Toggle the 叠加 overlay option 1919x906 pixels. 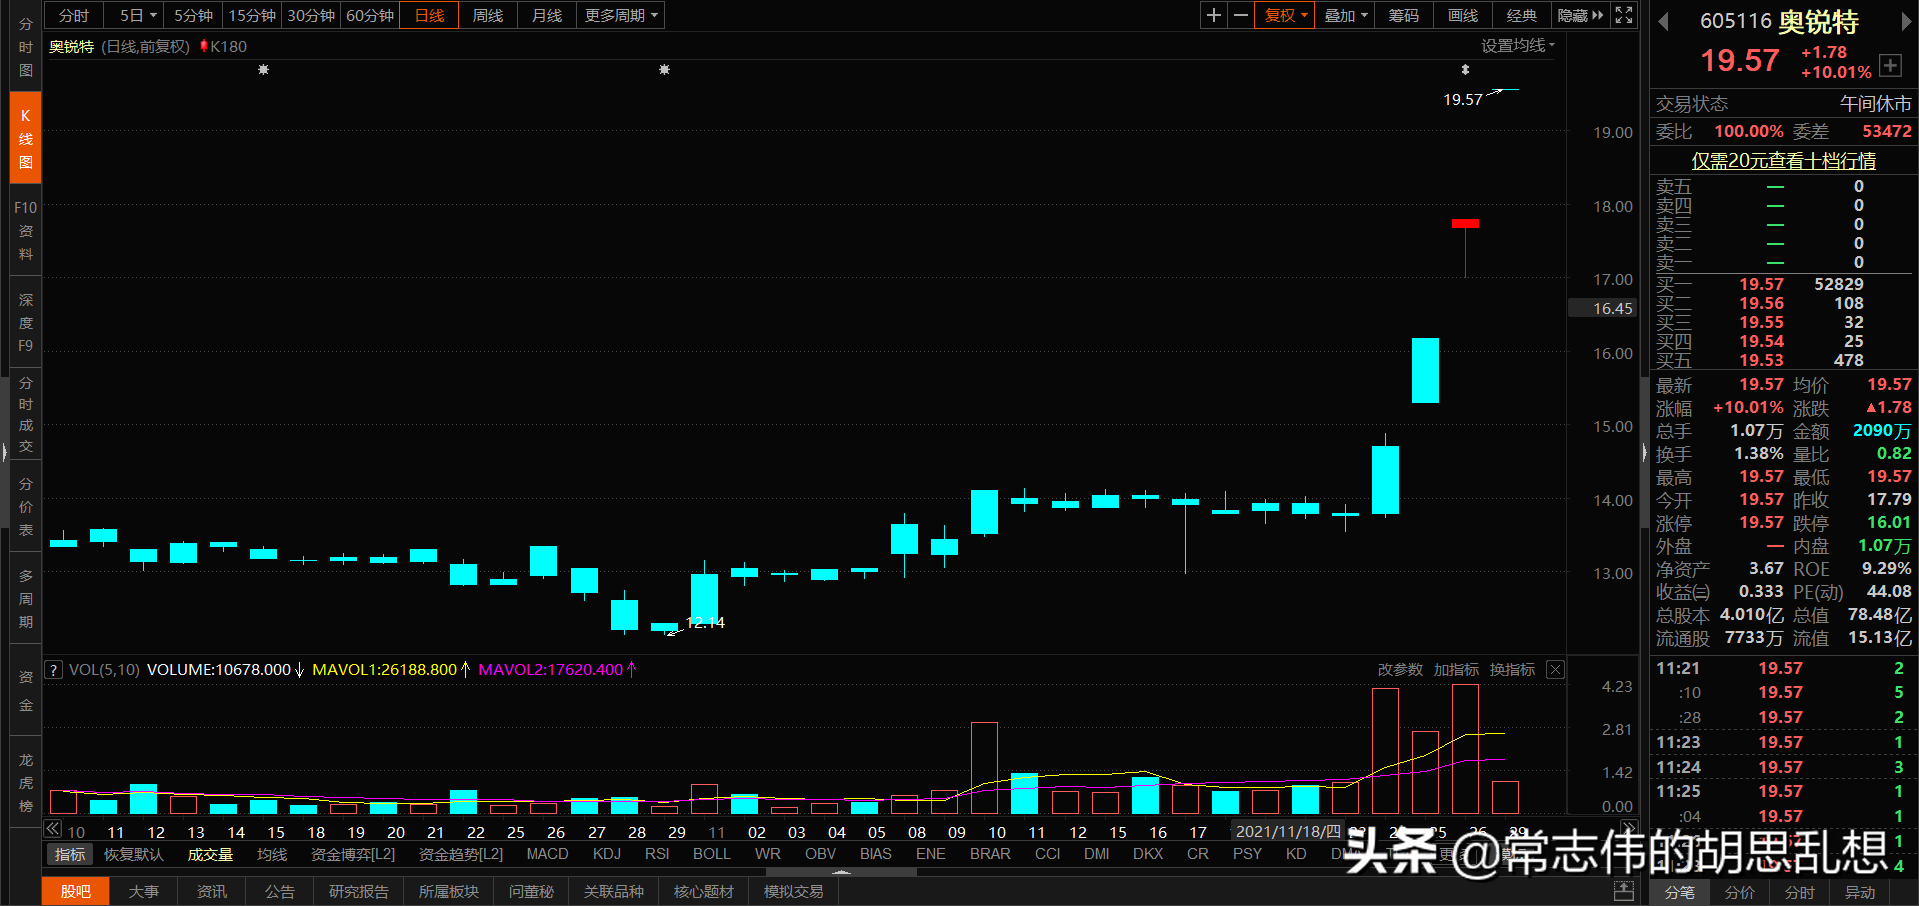1342,15
